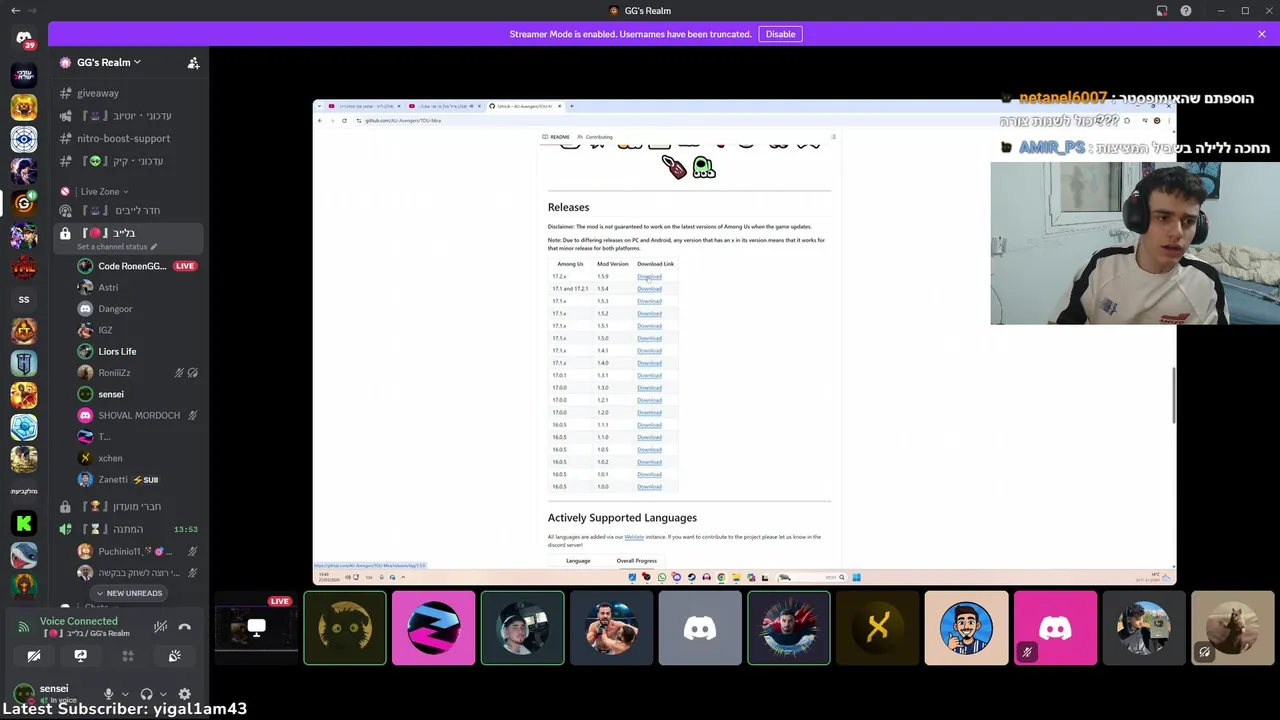Screen dimensions: 1280x720
Task: Switch to README tab on GitHub page
Action: [x=556, y=137]
